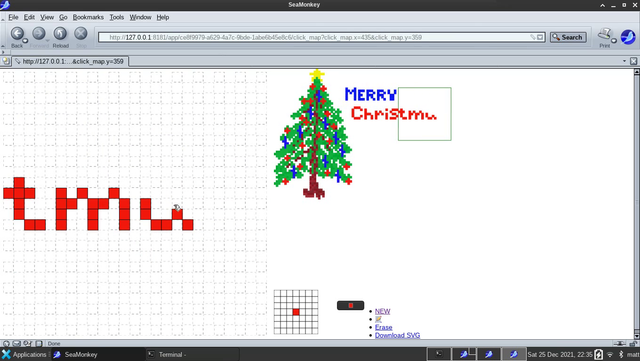The width and height of the screenshot is (640, 361).
Task: Open the Edit menu
Action: [29, 17]
